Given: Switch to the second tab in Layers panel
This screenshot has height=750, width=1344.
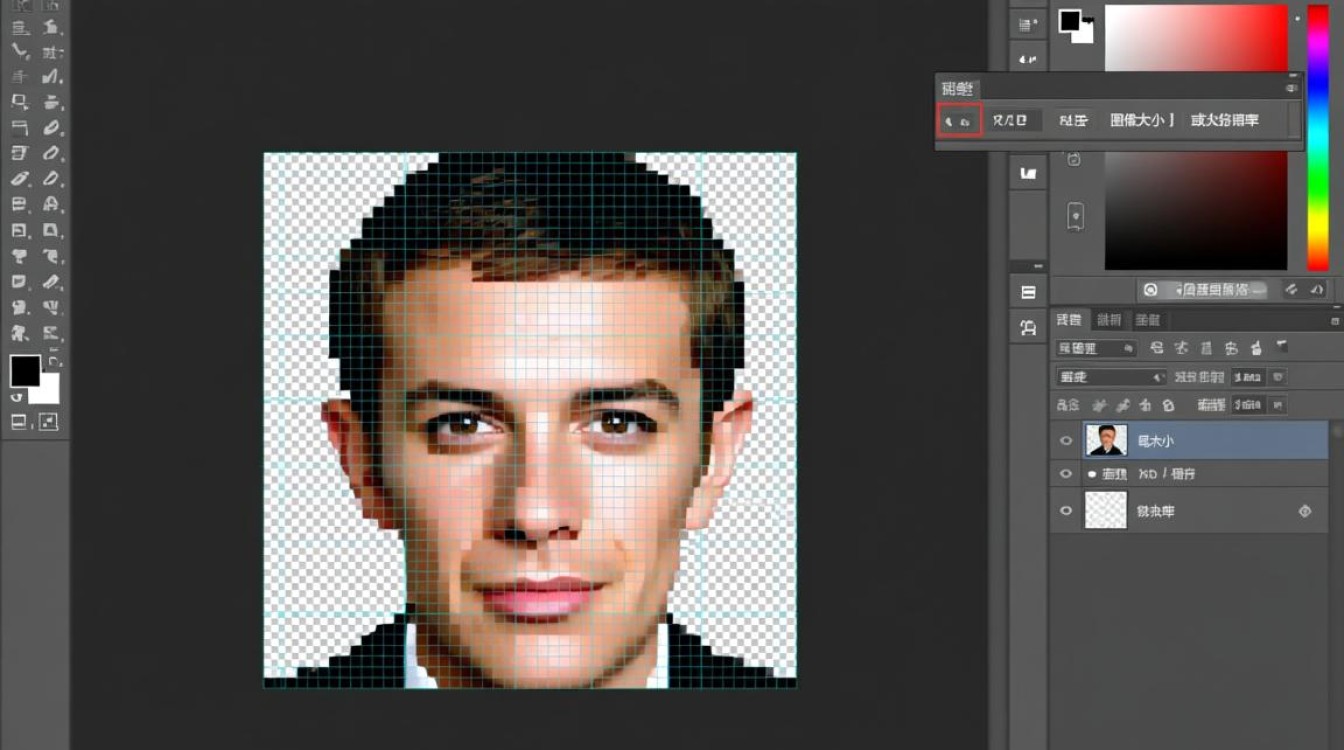Looking at the screenshot, I should pos(1108,320).
